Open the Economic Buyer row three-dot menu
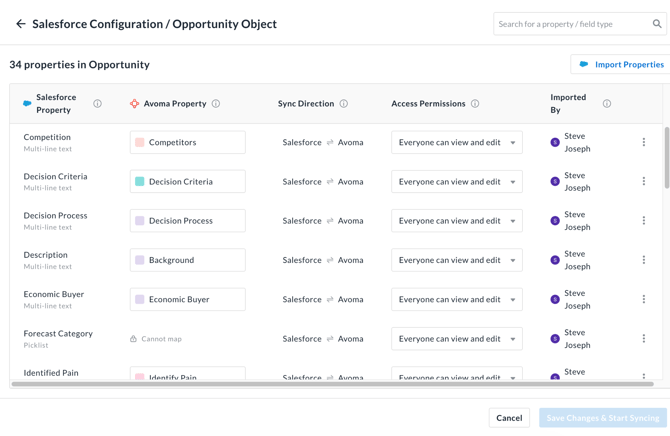 coord(644,299)
